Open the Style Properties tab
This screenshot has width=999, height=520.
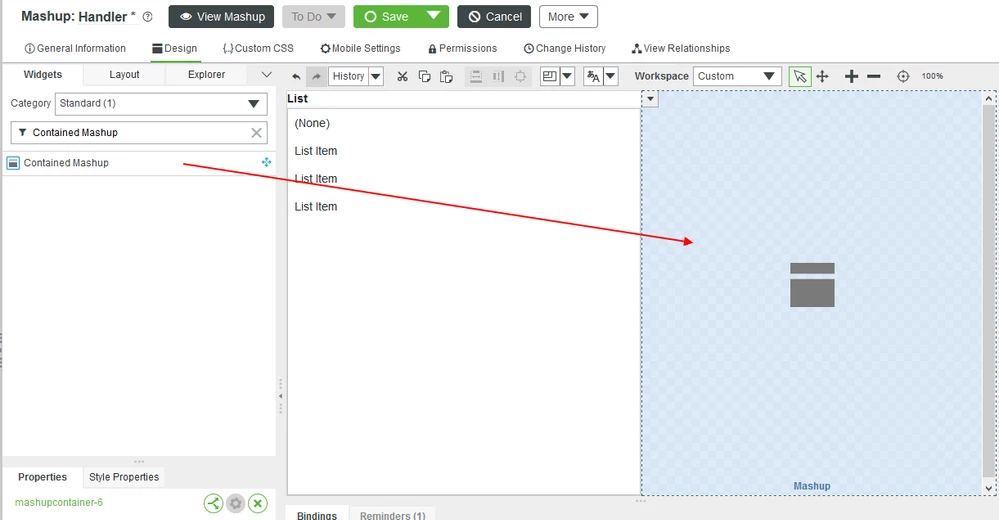[x=124, y=477]
